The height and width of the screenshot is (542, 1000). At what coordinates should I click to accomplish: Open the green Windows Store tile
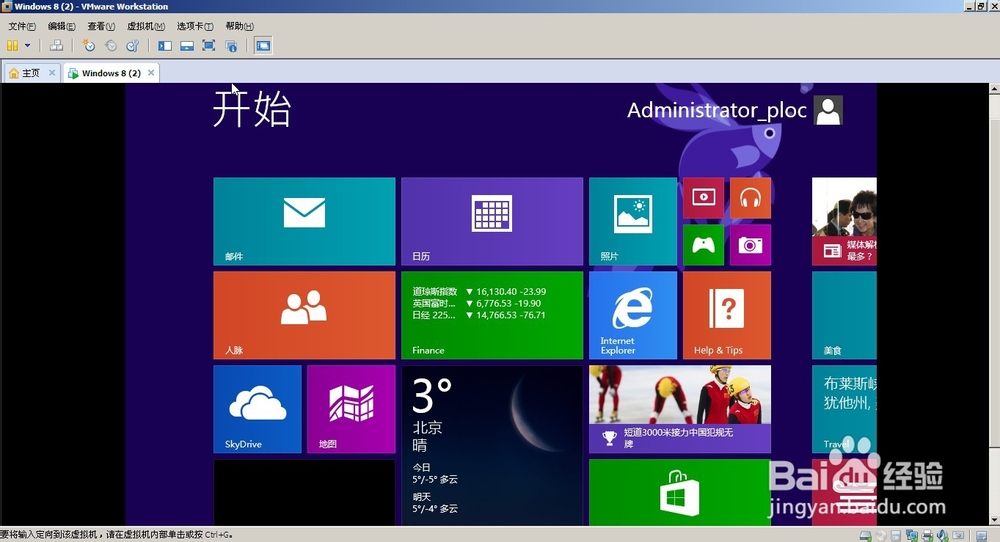click(680, 492)
